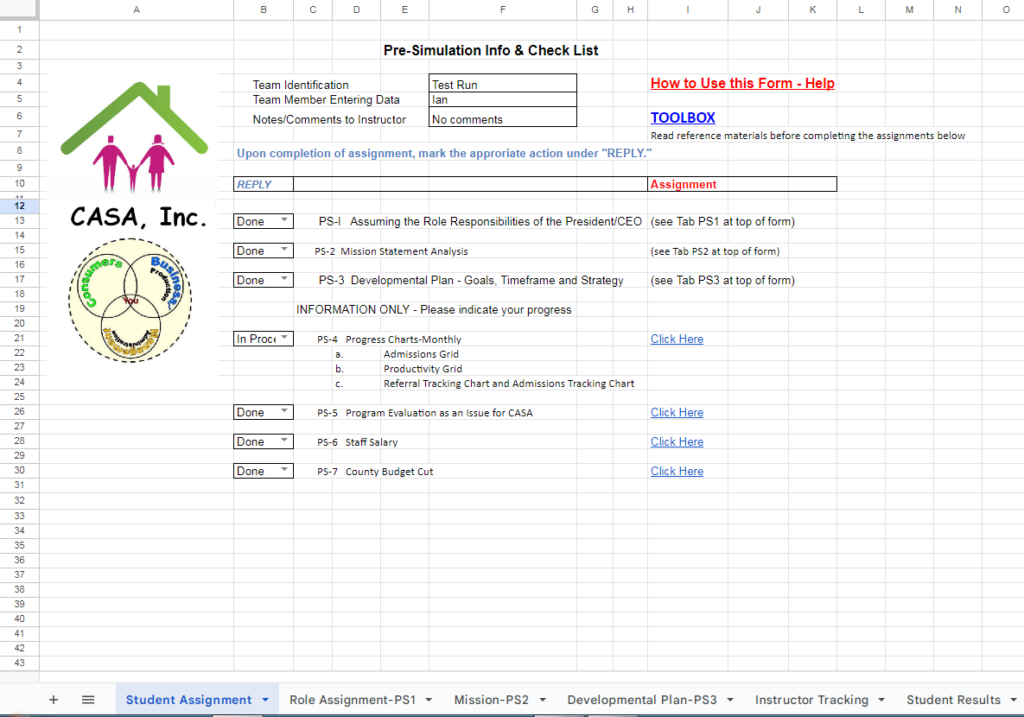
Task: Click How to Use this Form - Help
Action: (x=742, y=84)
